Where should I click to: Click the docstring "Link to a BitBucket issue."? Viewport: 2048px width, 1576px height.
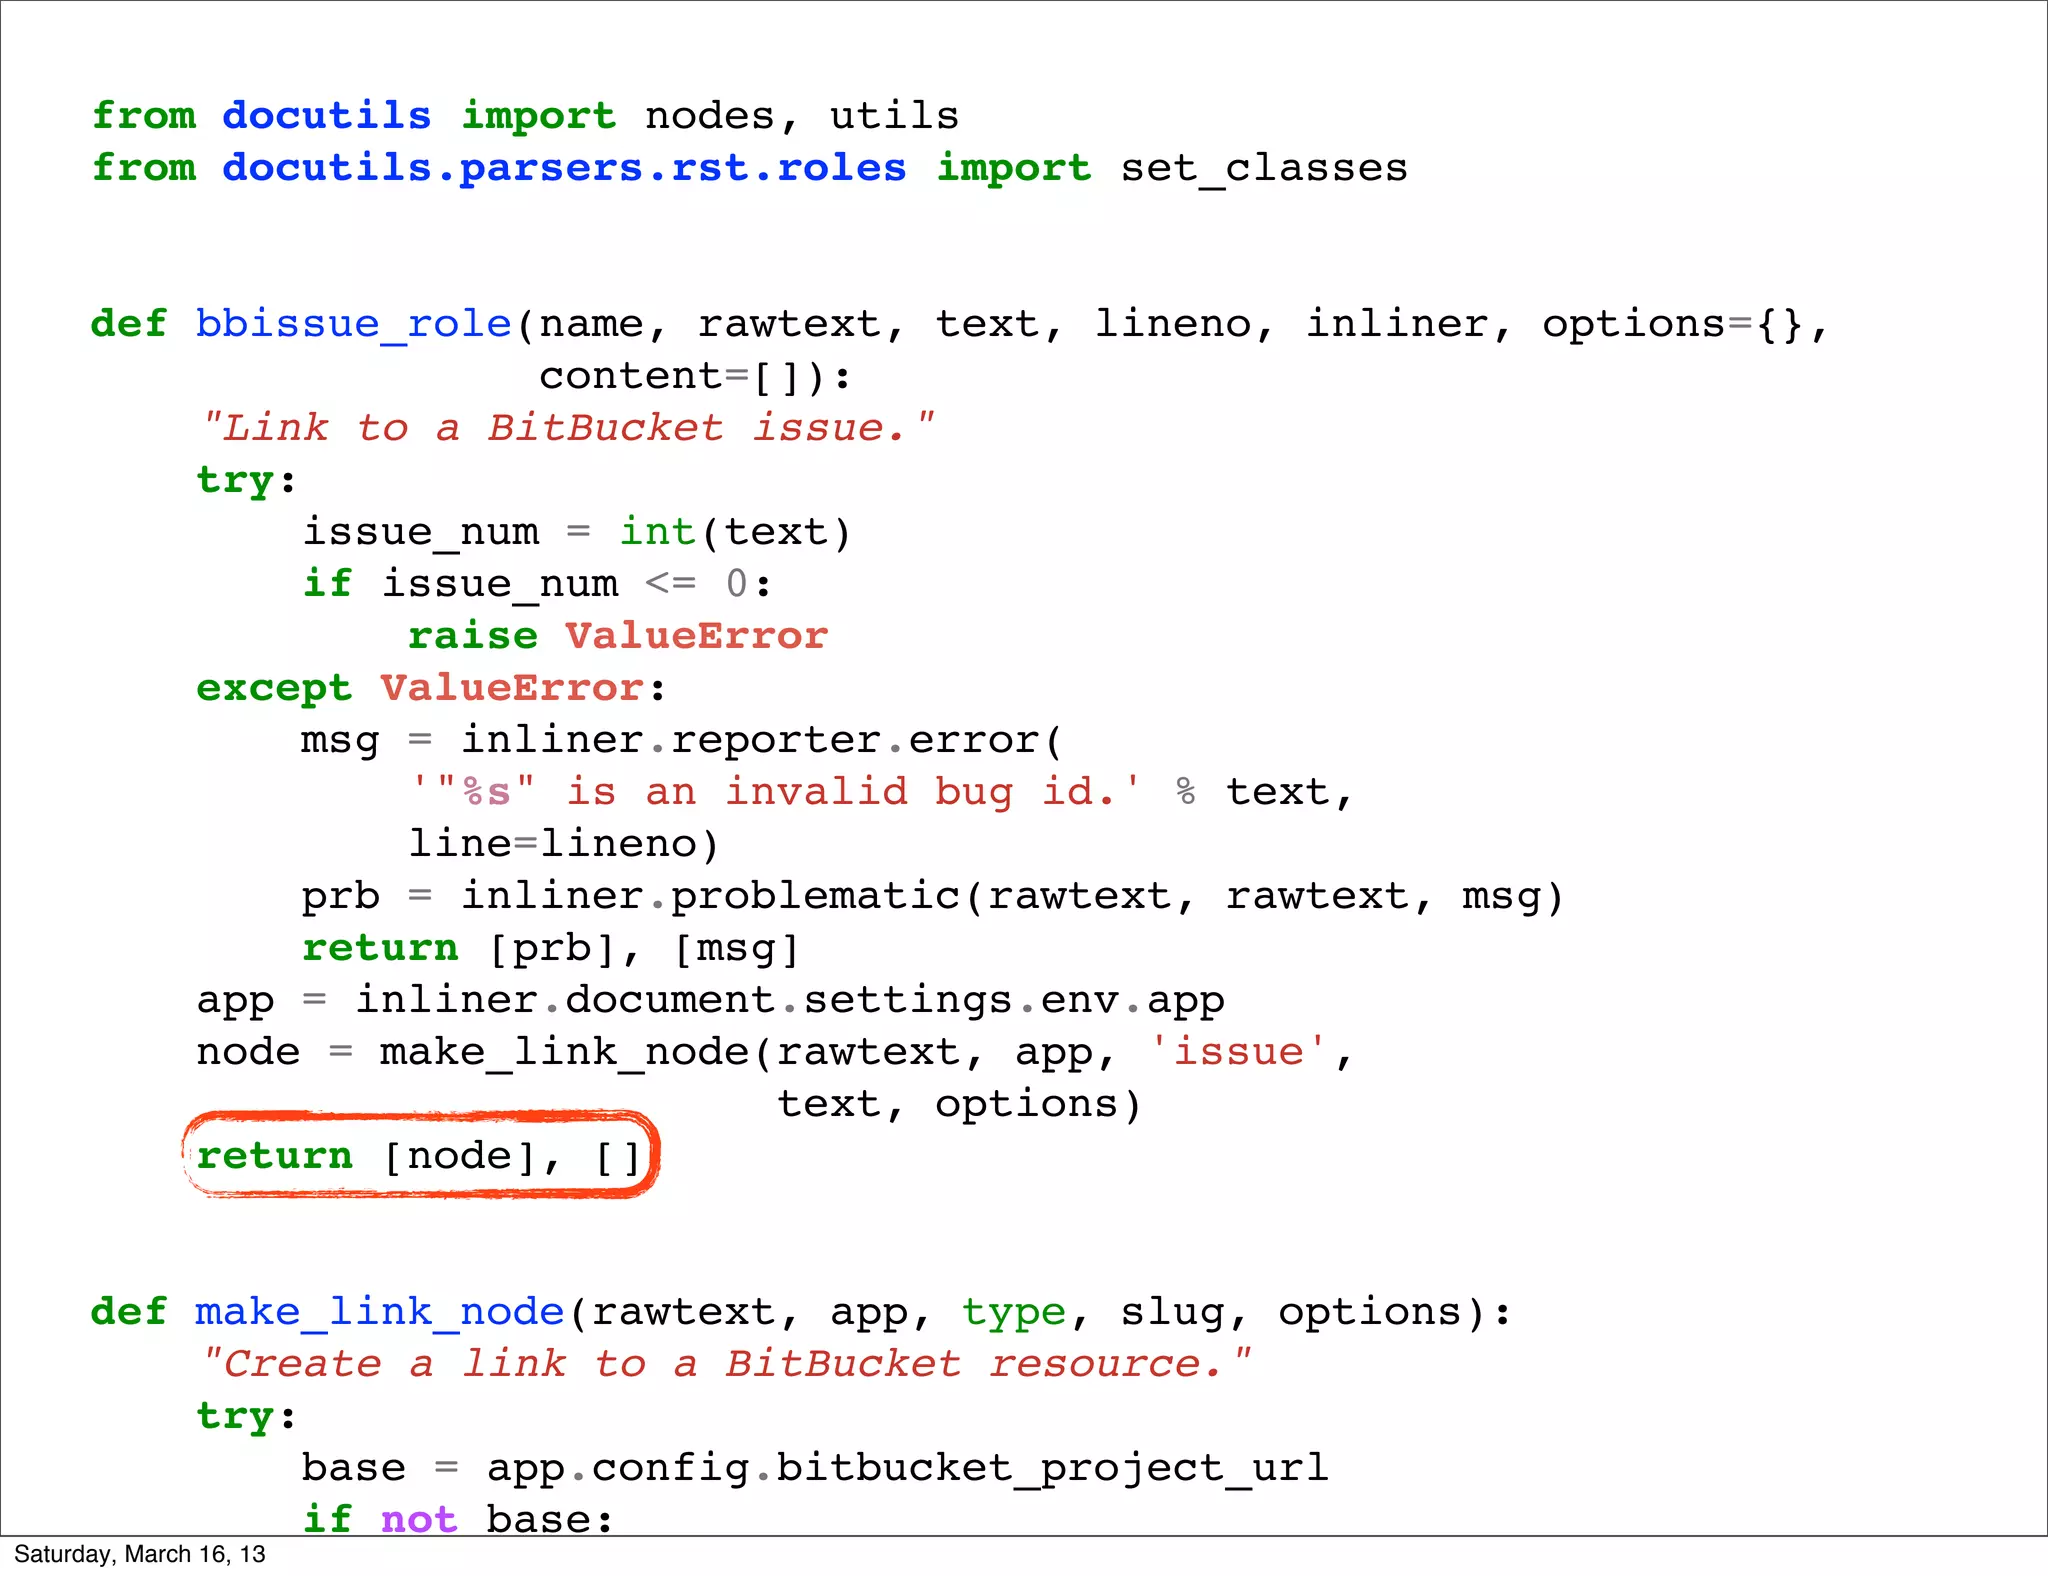(x=566, y=428)
